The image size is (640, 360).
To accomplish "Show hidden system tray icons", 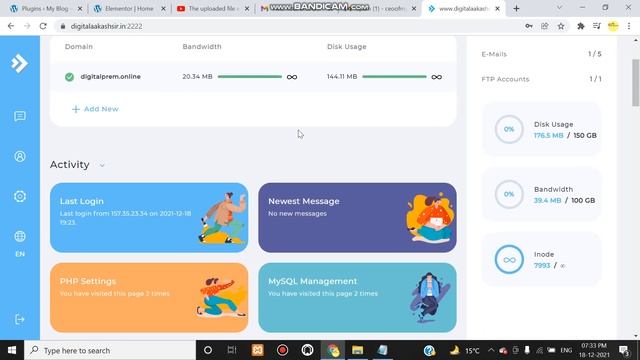I will (x=491, y=350).
